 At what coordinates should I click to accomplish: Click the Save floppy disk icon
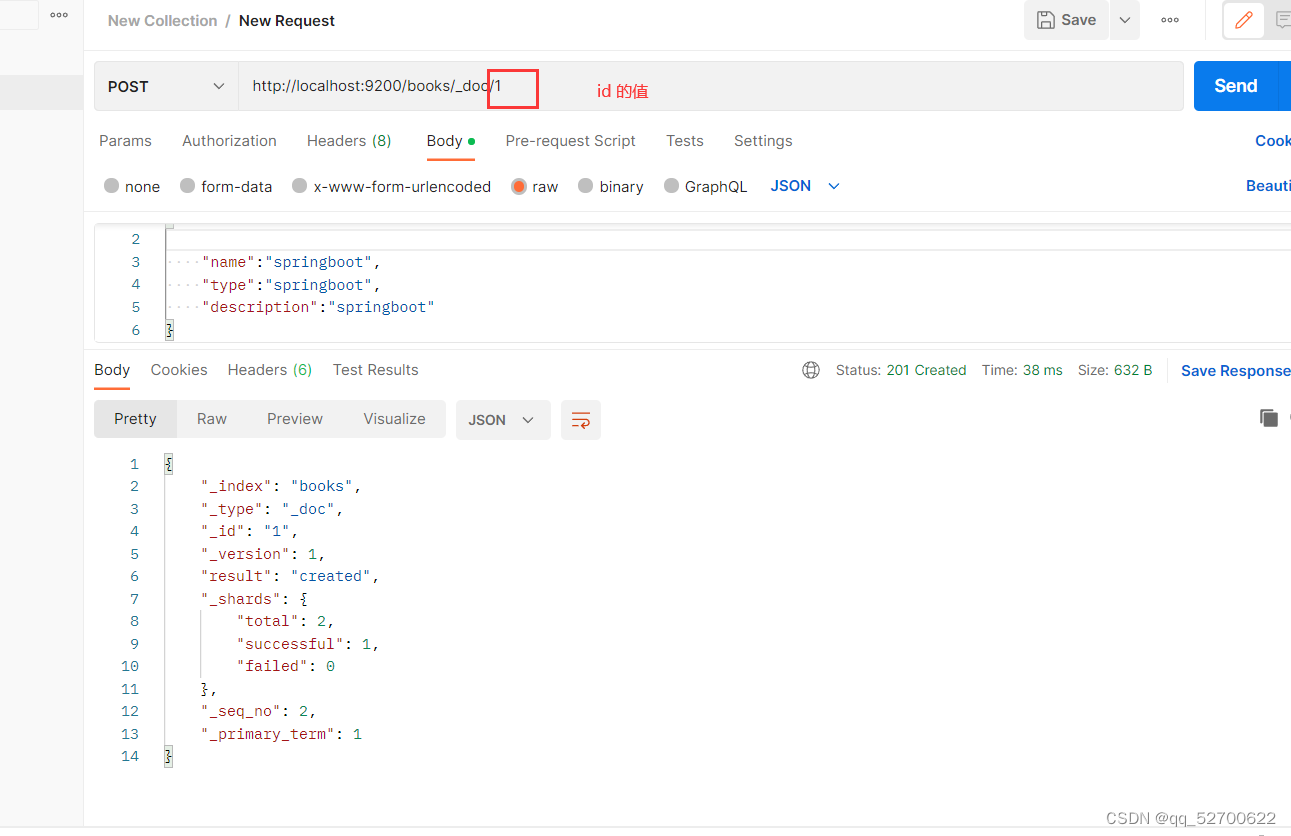(1045, 20)
